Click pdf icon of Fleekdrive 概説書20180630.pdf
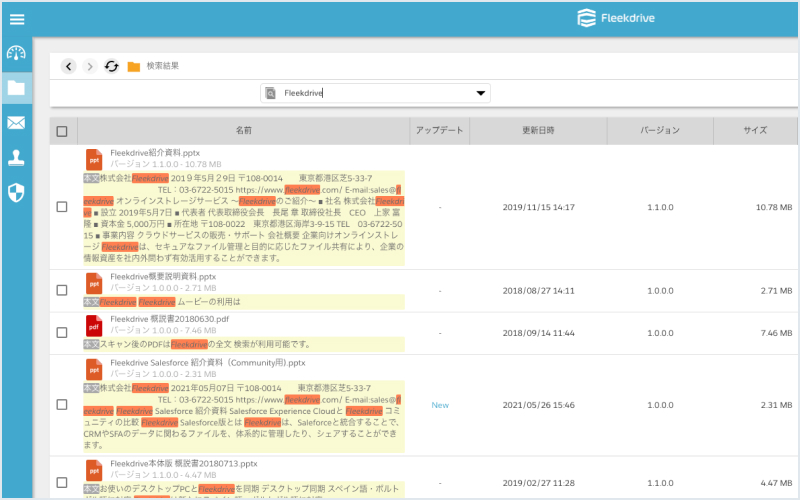 pos(94,326)
